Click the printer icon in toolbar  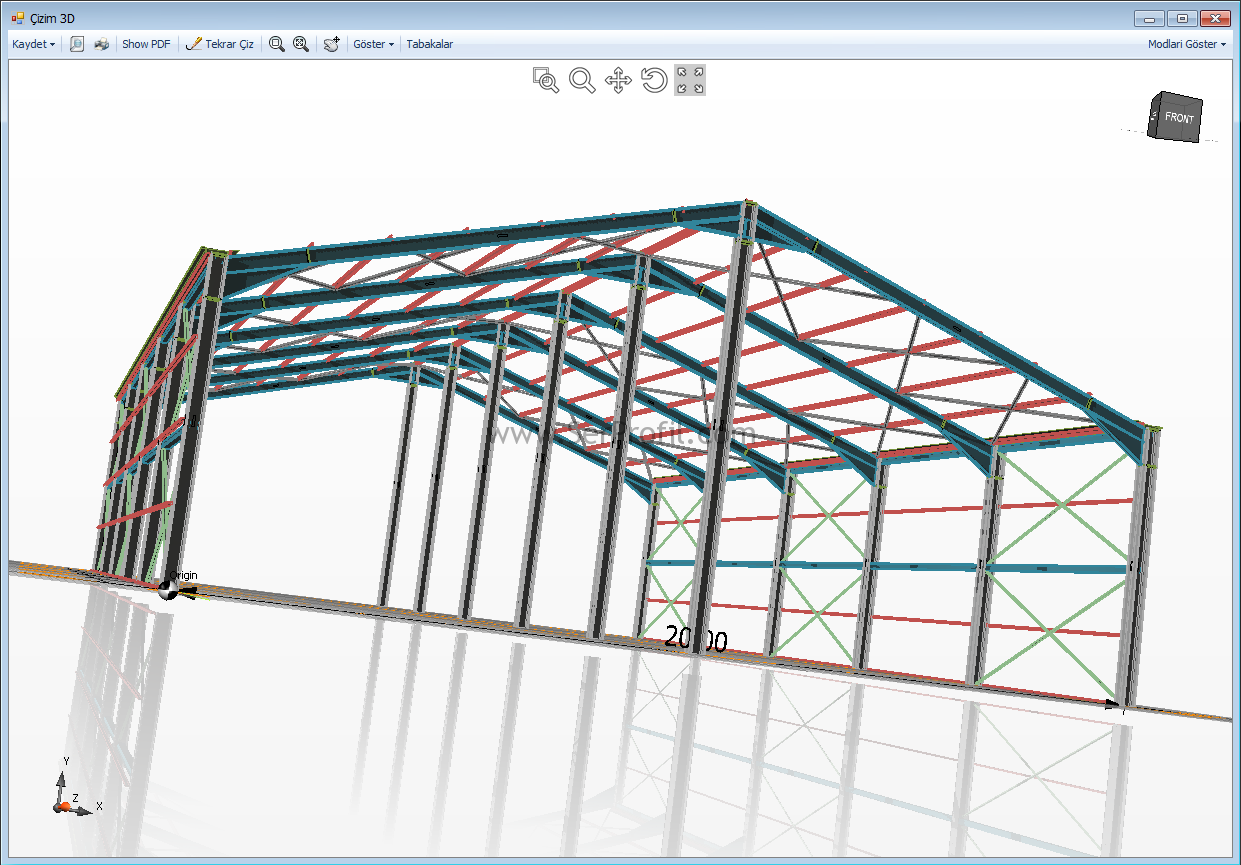coord(101,44)
